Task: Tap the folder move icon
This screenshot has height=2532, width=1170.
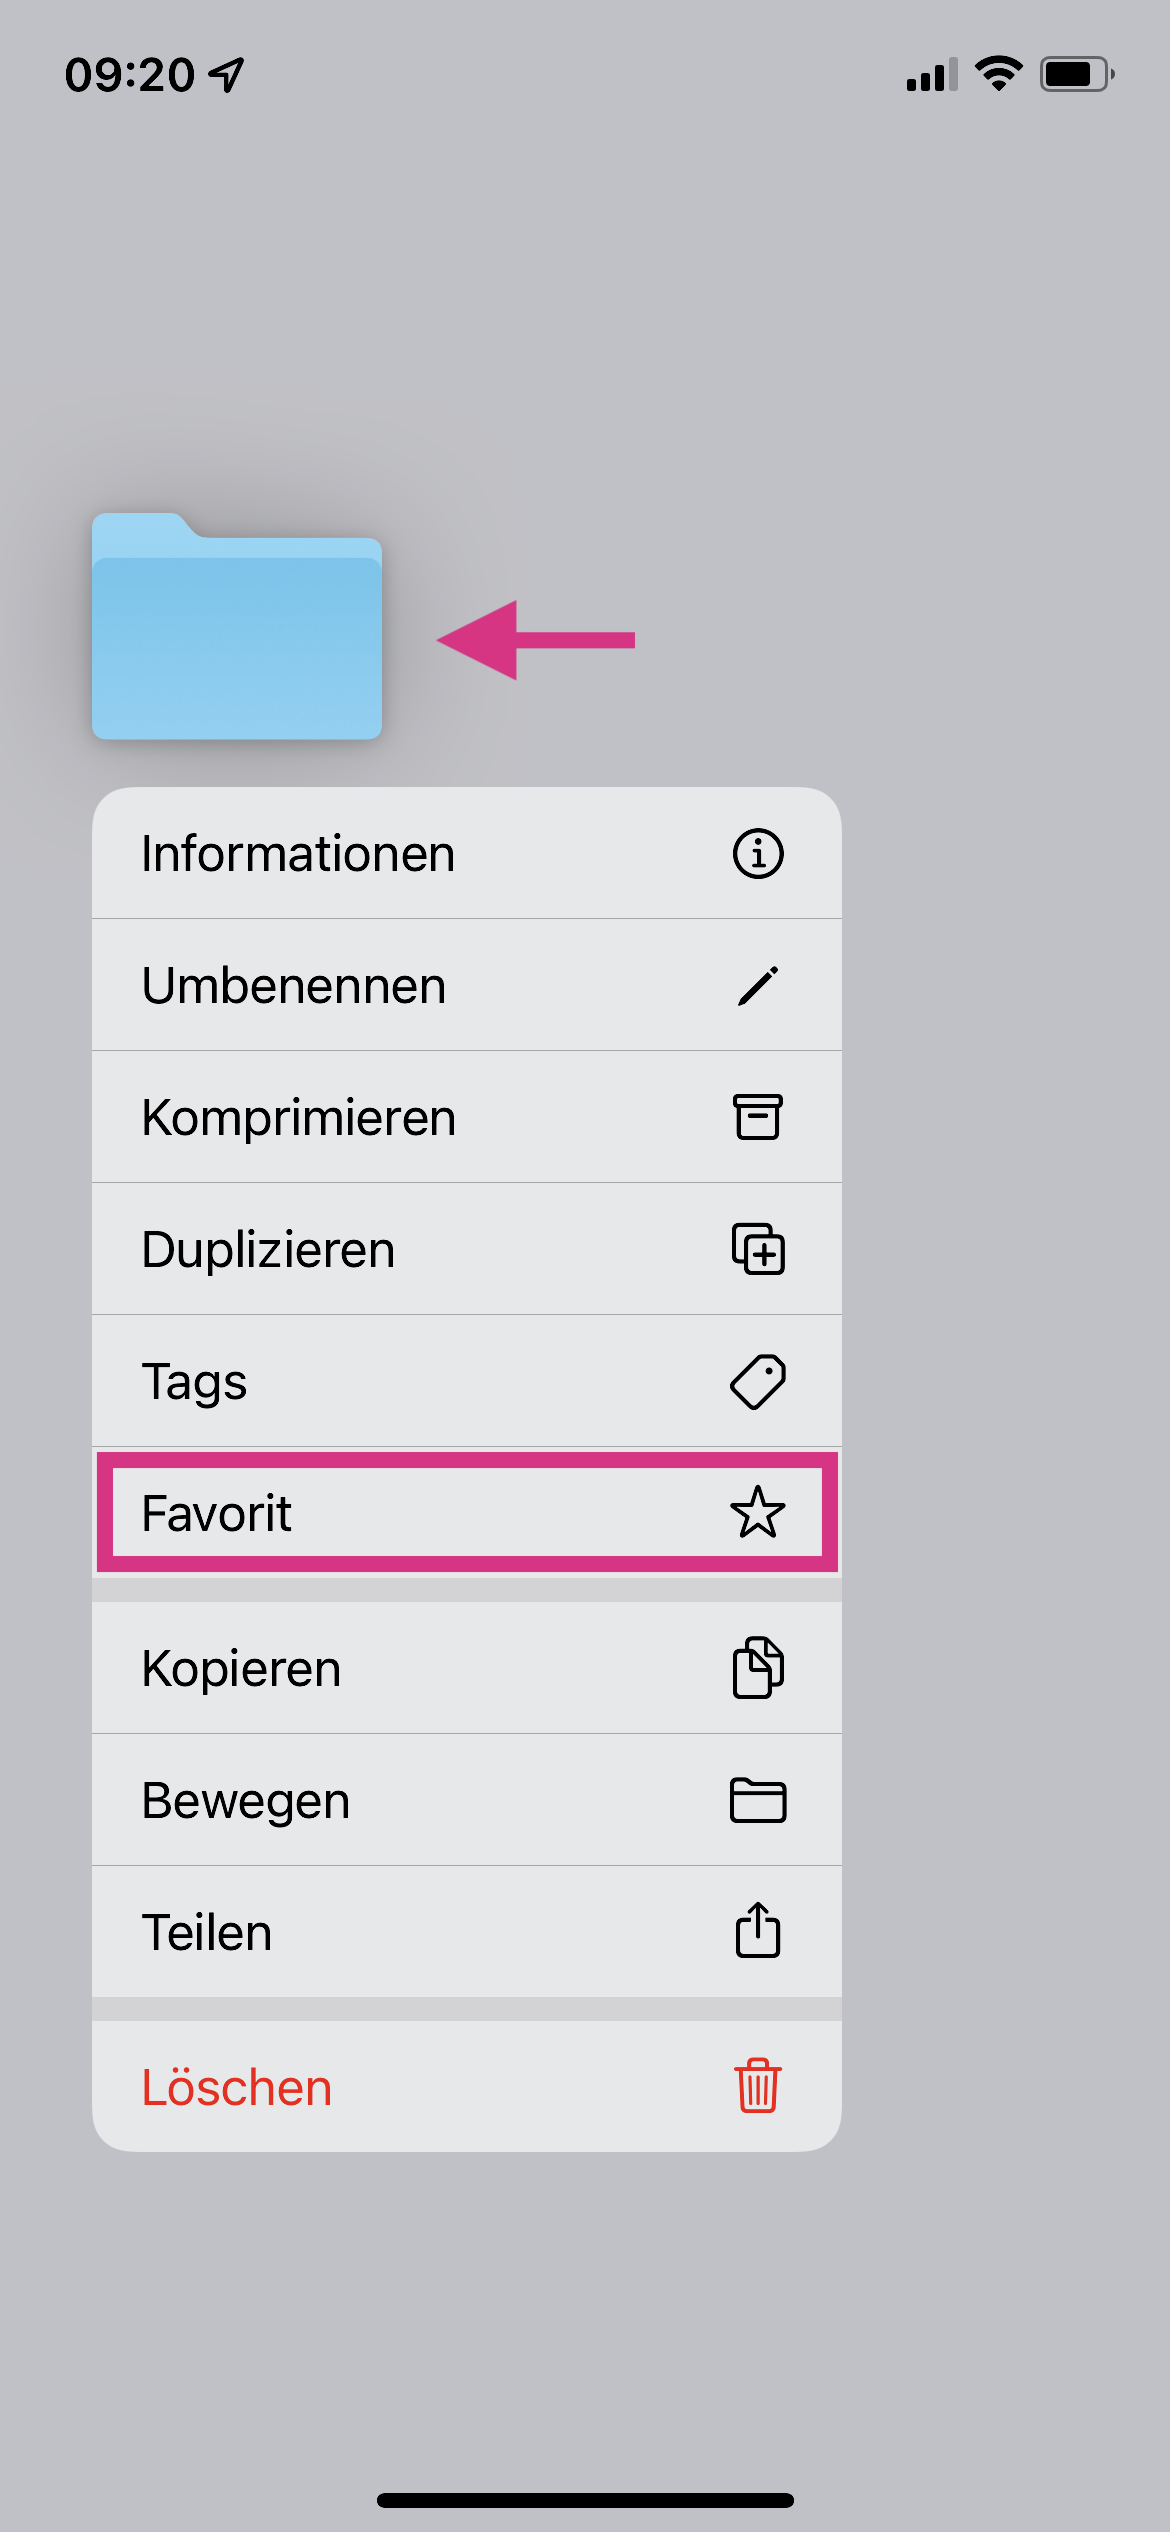Action: click(758, 1800)
